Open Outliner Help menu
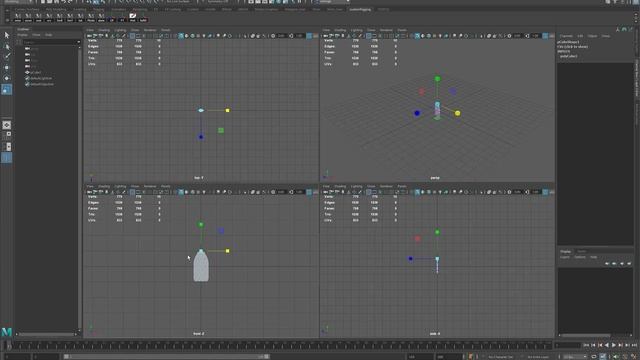This screenshot has height=360, width=640. tap(49, 35)
